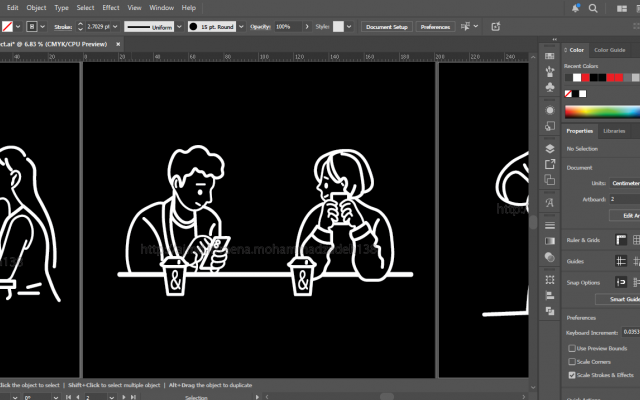Open stroke weight dropdown arrow
Screen dimensions: 640x400
[115, 27]
